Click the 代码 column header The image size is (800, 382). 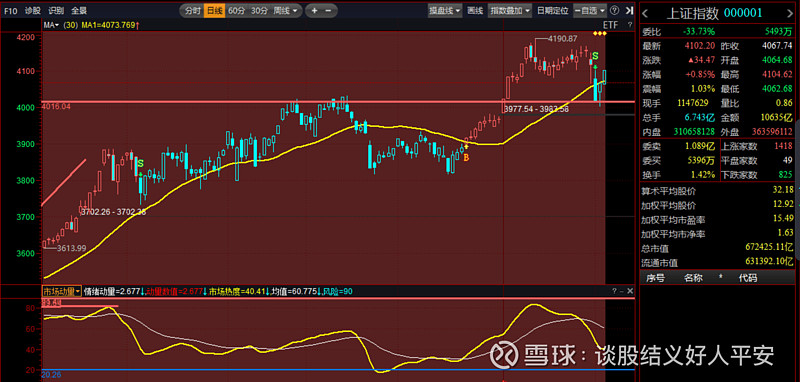(747, 278)
